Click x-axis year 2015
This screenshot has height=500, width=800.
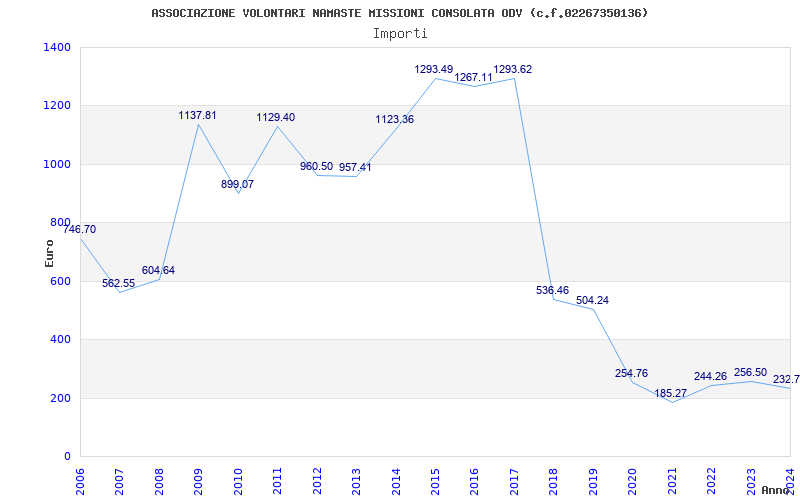435,482
